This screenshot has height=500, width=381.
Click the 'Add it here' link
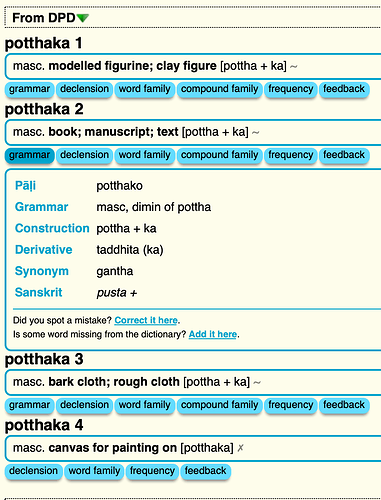coord(213,334)
